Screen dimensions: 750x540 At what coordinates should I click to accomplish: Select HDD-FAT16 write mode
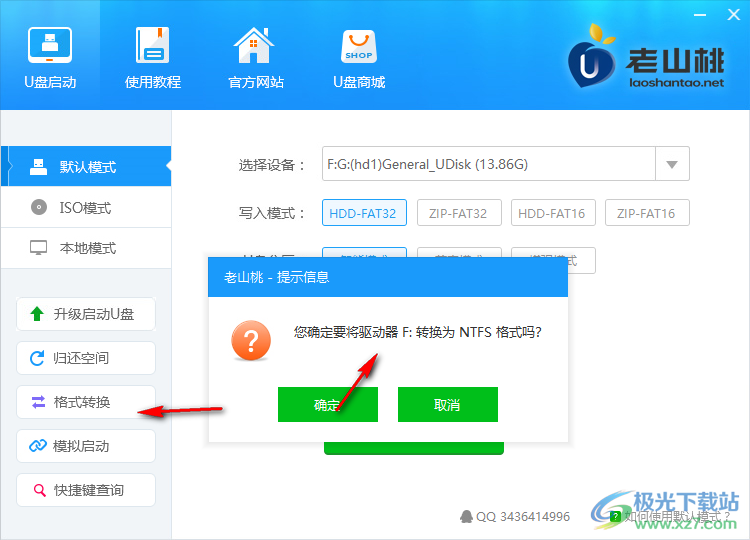point(553,213)
